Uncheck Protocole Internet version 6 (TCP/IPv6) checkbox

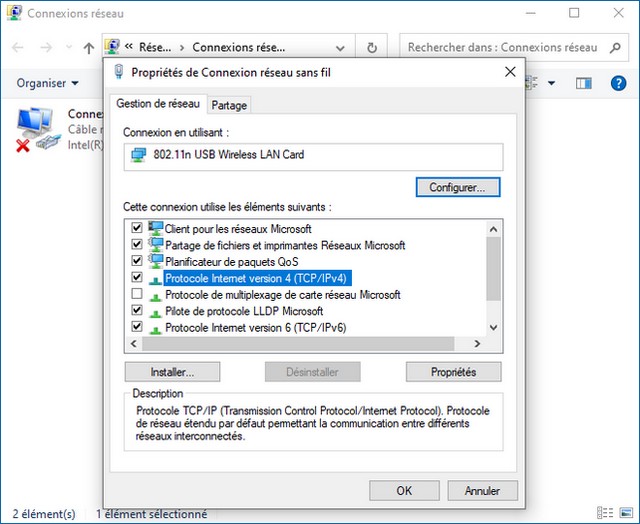pos(137,326)
